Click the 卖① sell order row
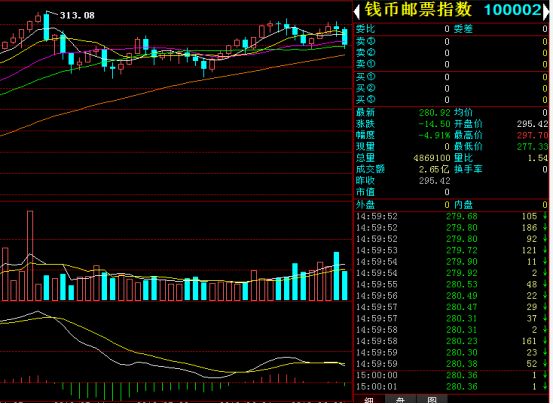This screenshot has width=553, height=404. coord(451,64)
